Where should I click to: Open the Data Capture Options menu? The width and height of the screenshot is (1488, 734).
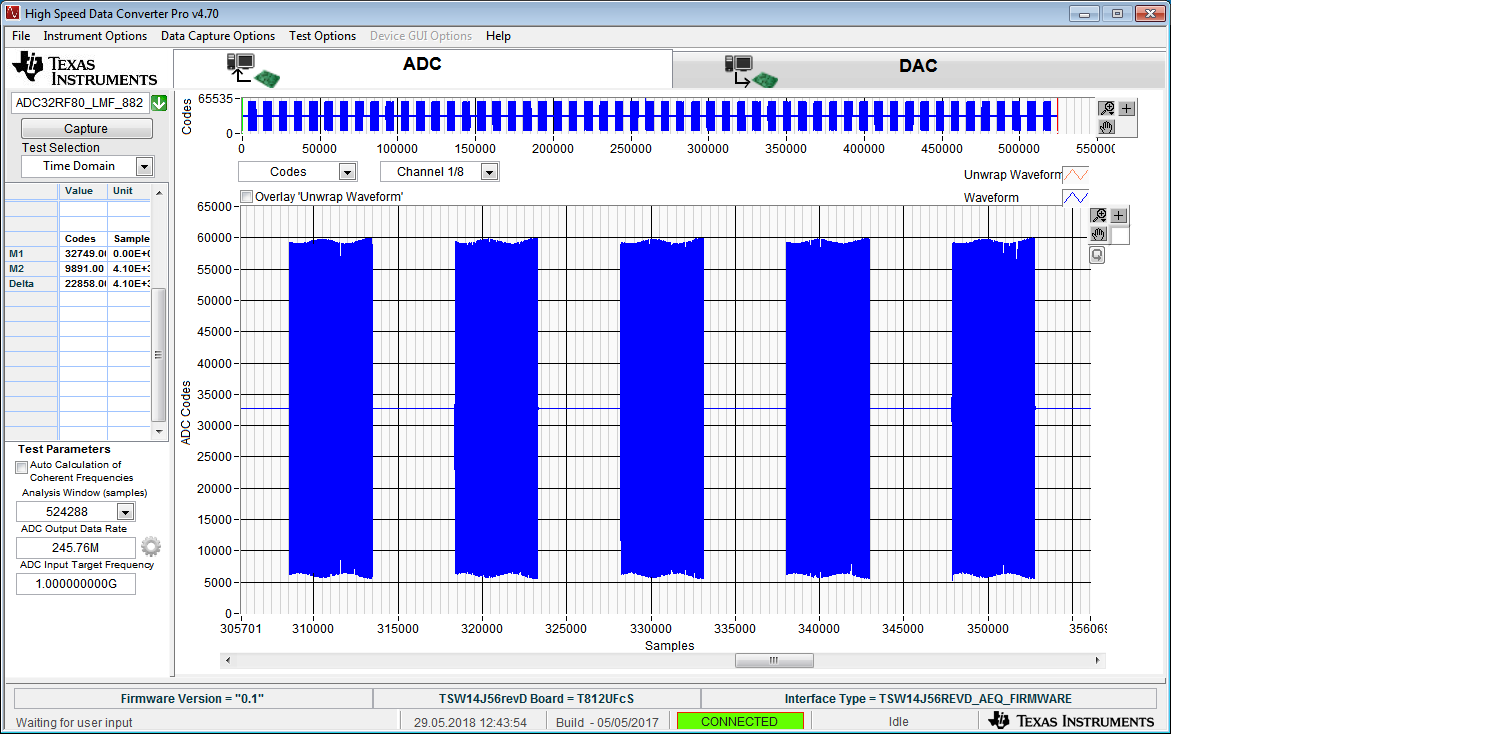[218, 36]
